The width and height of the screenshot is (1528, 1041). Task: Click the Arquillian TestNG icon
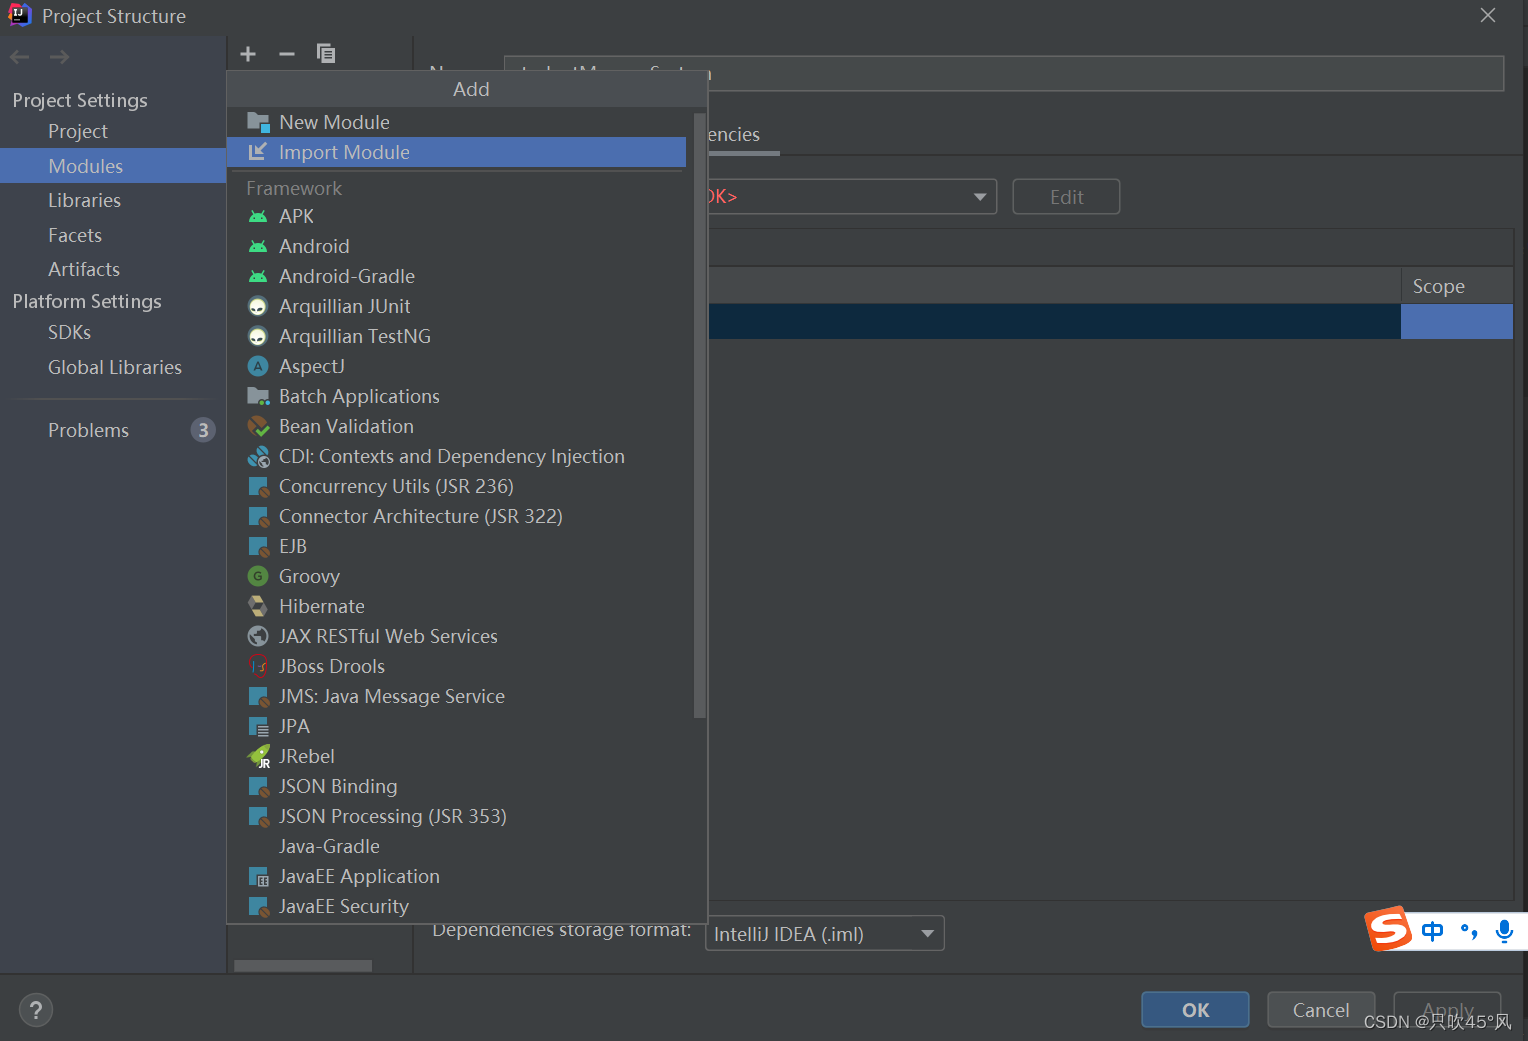click(x=258, y=336)
